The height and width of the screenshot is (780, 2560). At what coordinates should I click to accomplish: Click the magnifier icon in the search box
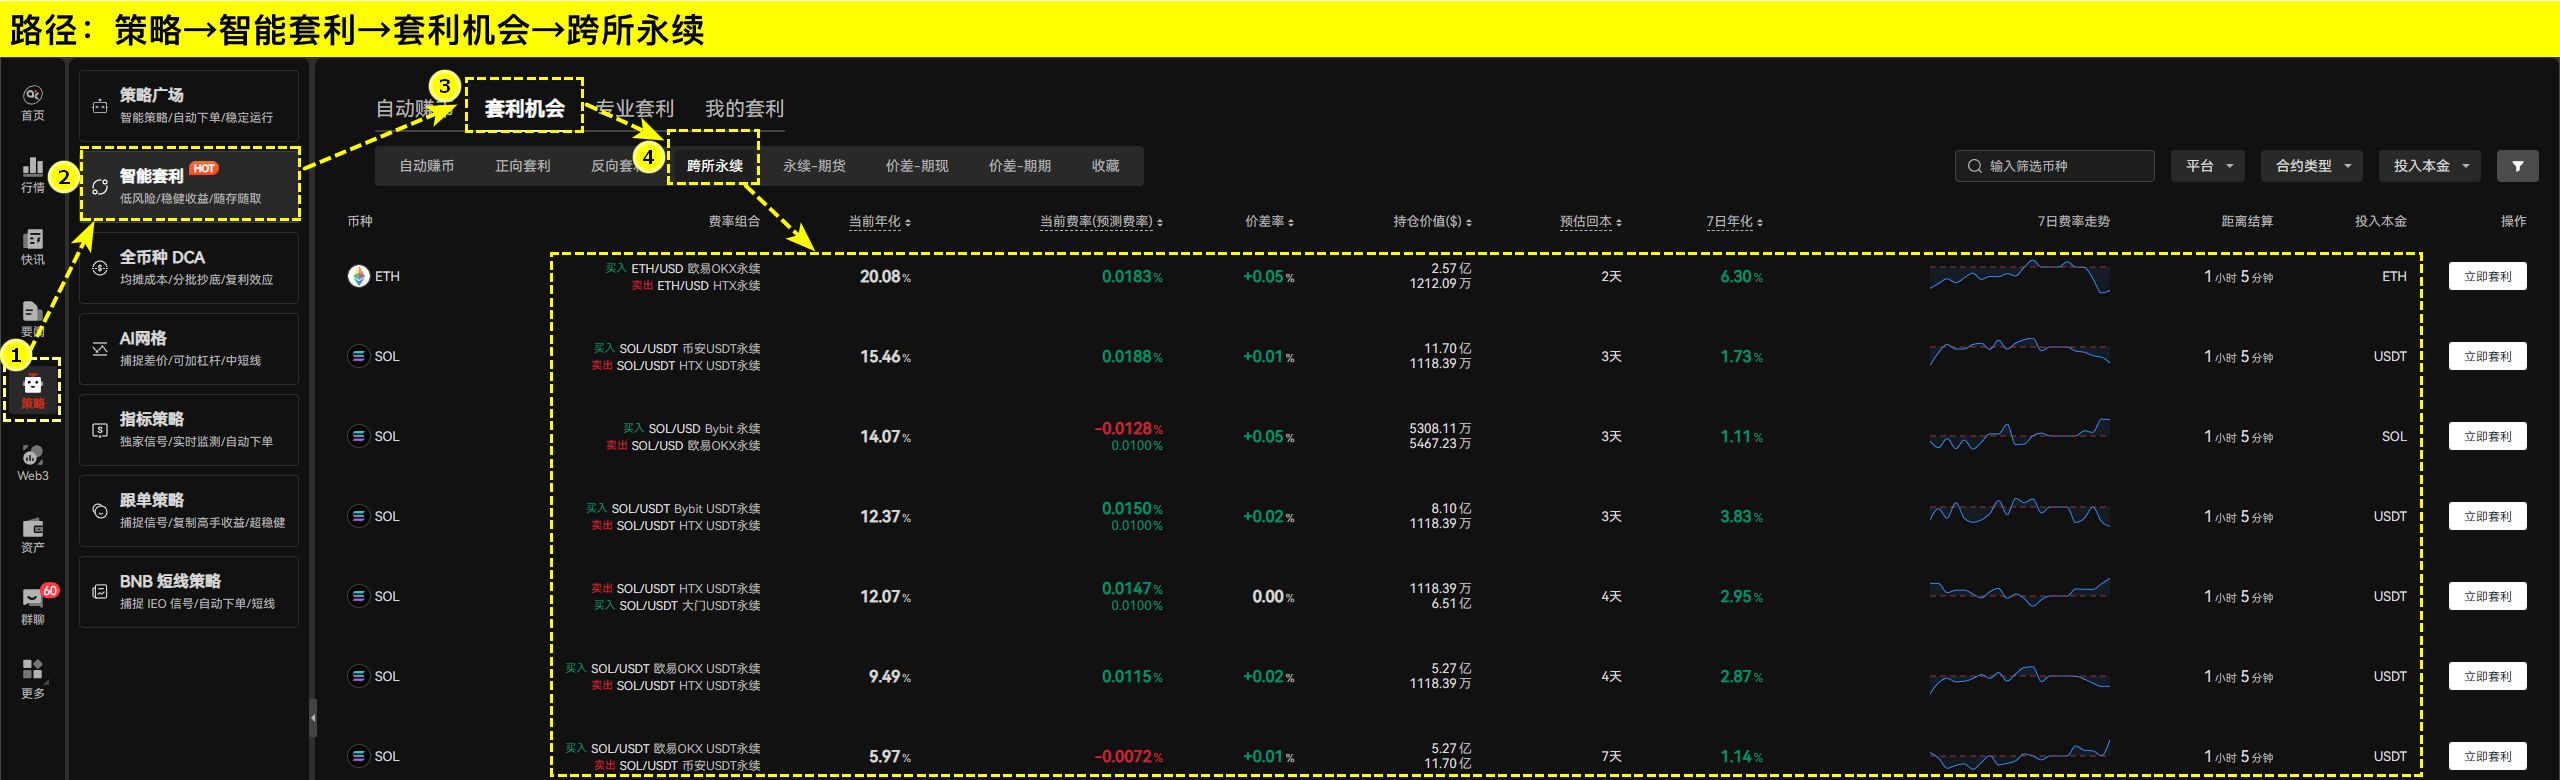click(1974, 166)
